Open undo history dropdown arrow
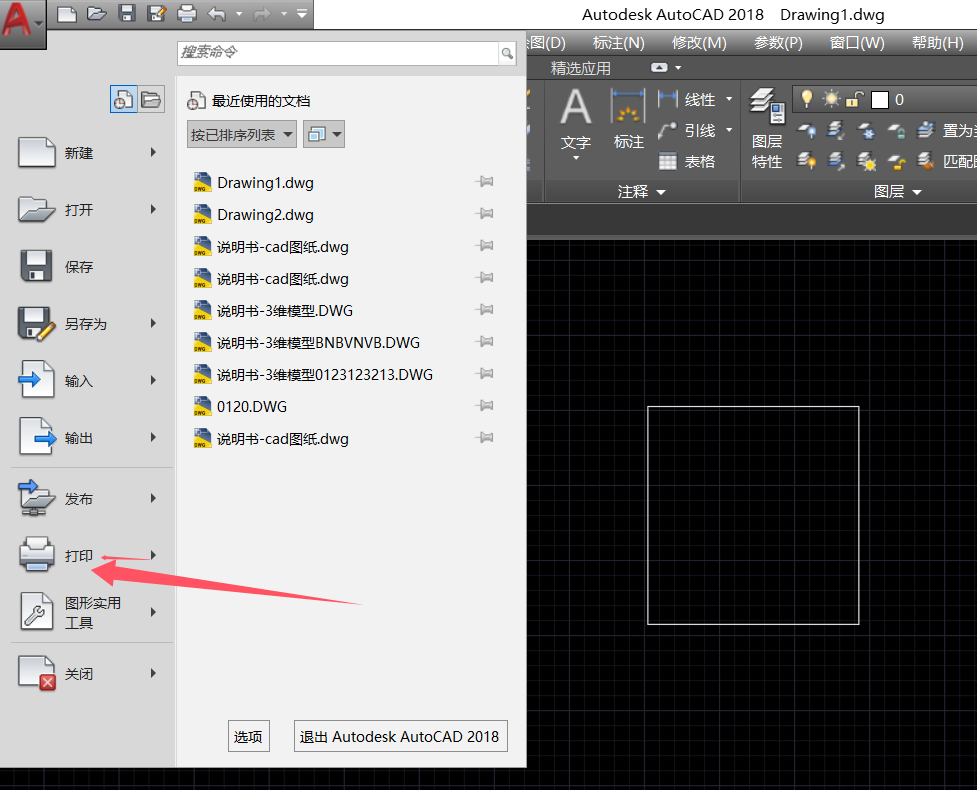 pyautogui.click(x=239, y=14)
